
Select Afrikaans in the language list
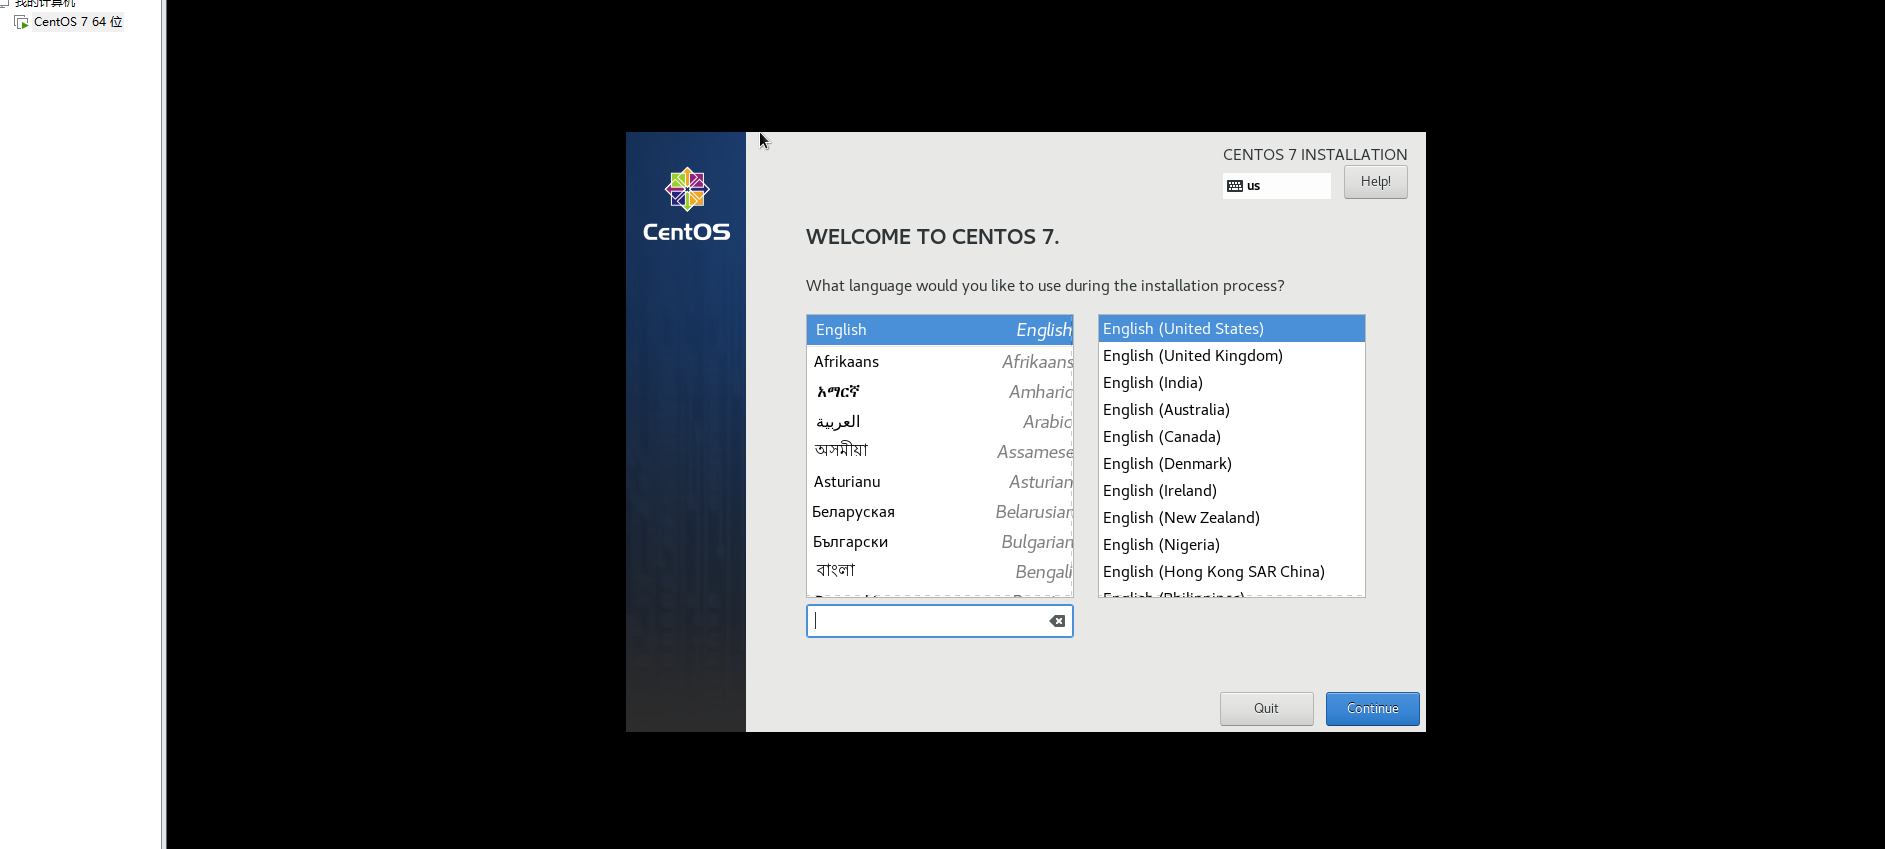pyautogui.click(x=939, y=361)
